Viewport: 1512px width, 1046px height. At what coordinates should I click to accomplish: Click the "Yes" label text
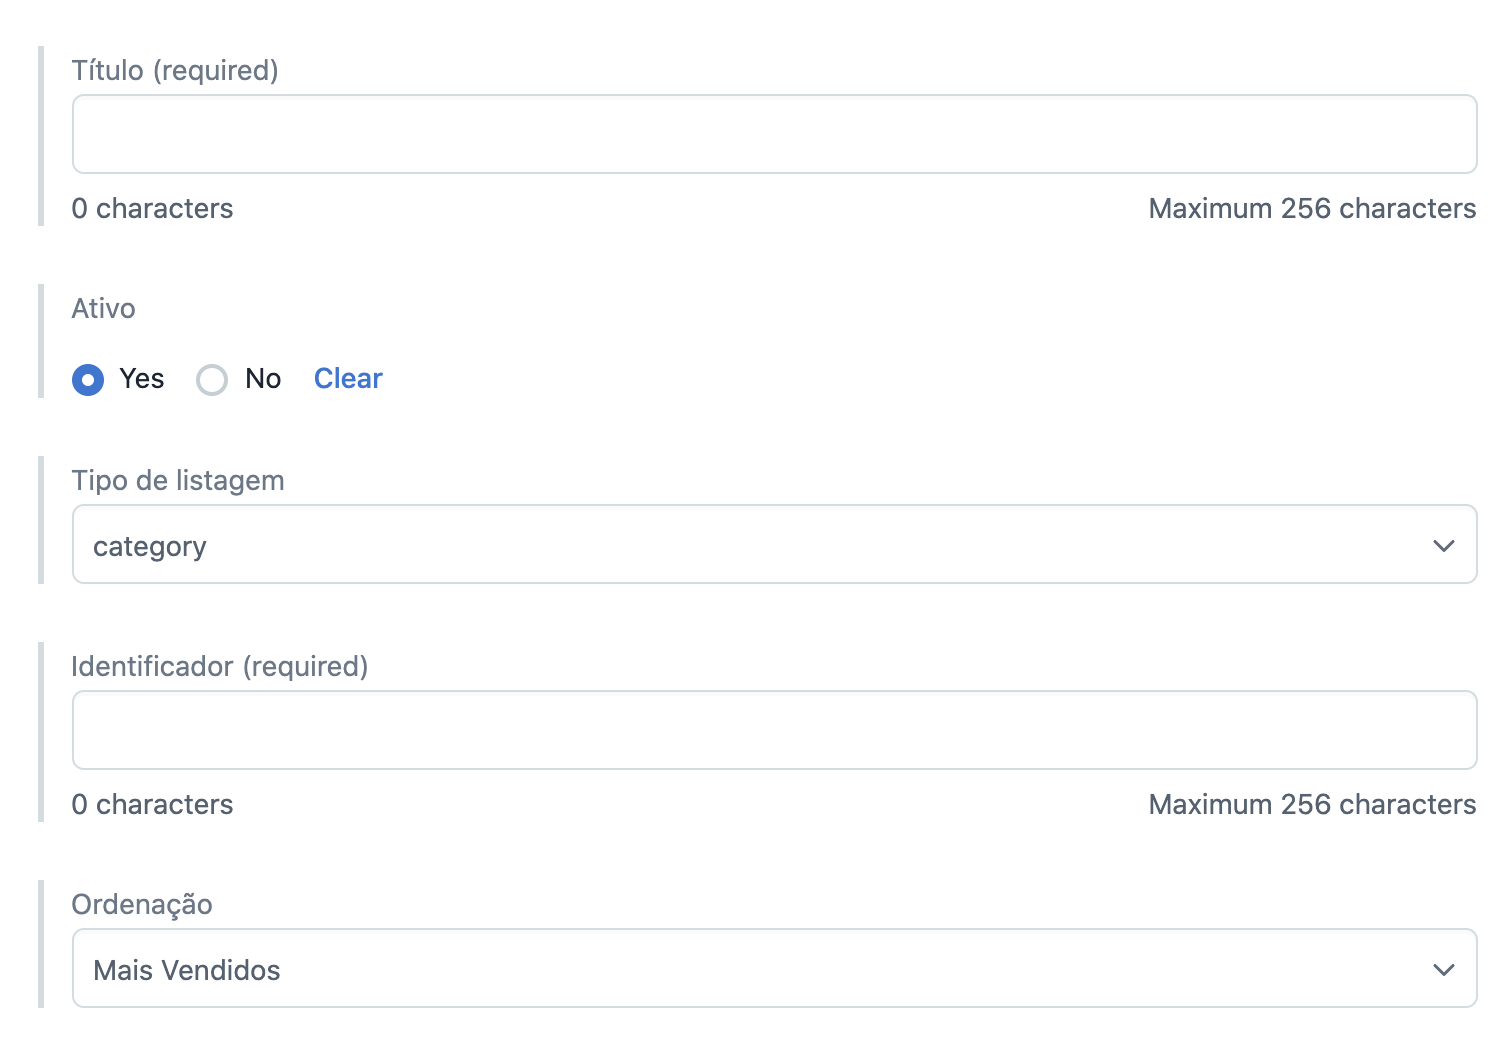pyautogui.click(x=142, y=379)
